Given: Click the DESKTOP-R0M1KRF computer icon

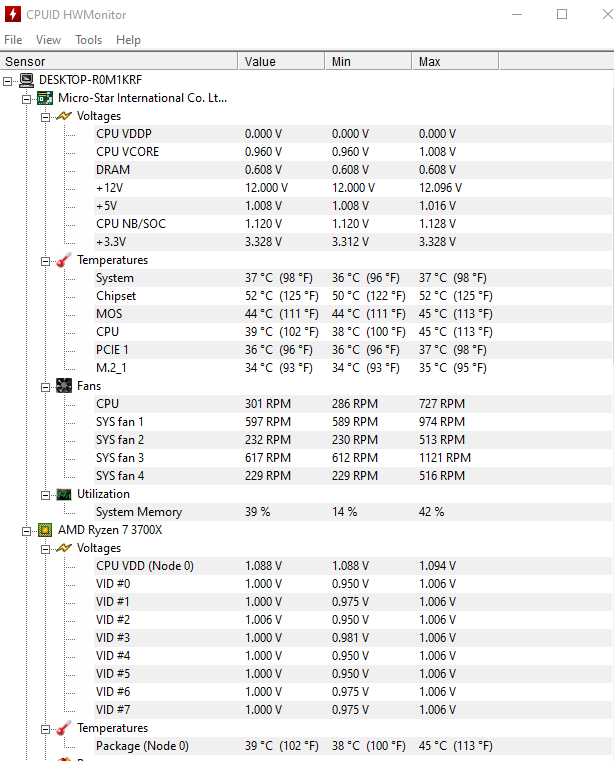Looking at the screenshot, I should click(x=27, y=80).
